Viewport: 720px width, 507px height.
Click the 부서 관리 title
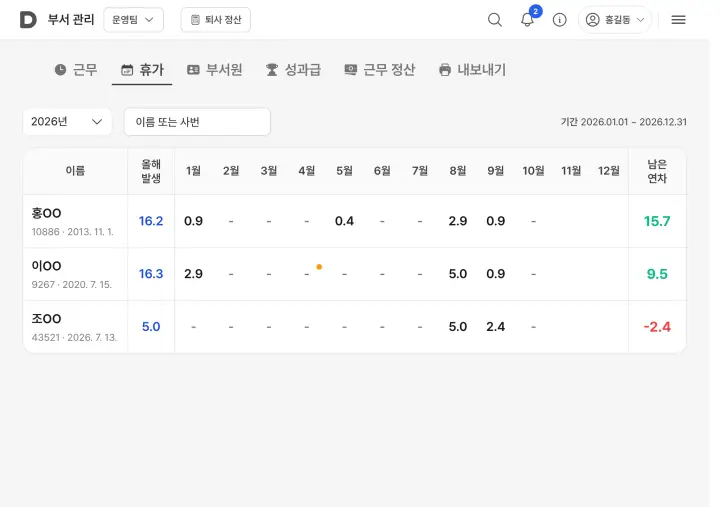tap(71, 20)
